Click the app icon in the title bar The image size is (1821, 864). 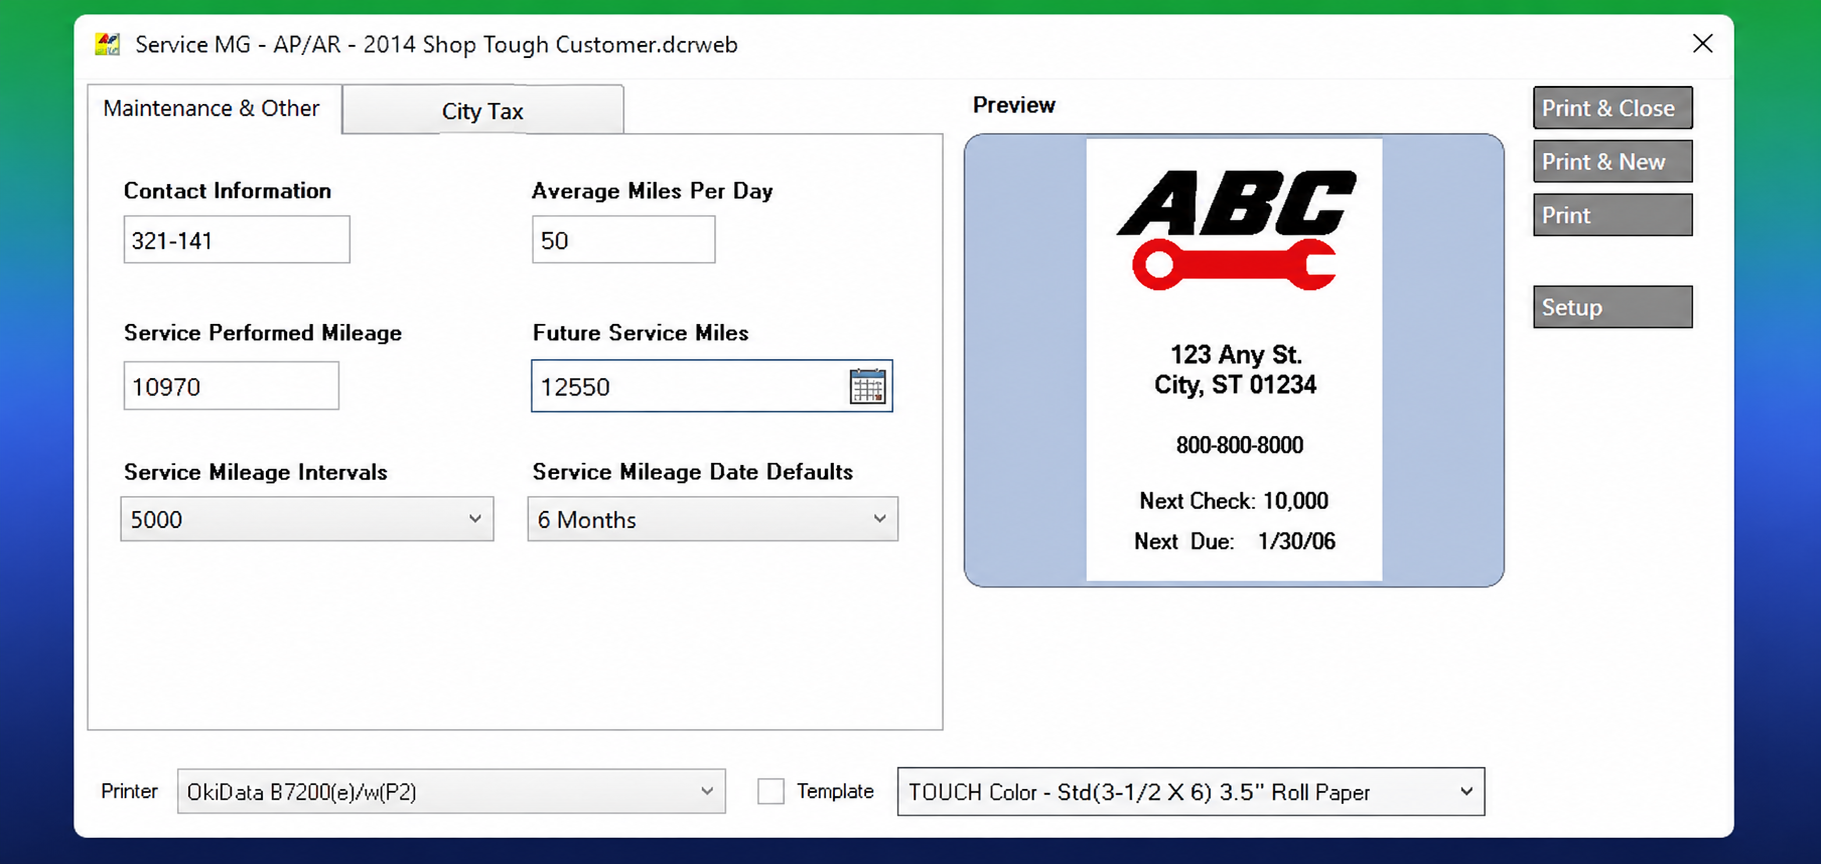pos(107,44)
